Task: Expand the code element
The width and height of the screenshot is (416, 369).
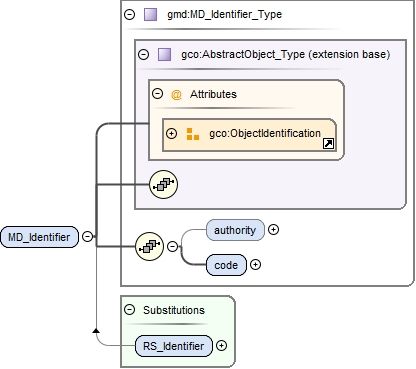Action: (x=255, y=265)
